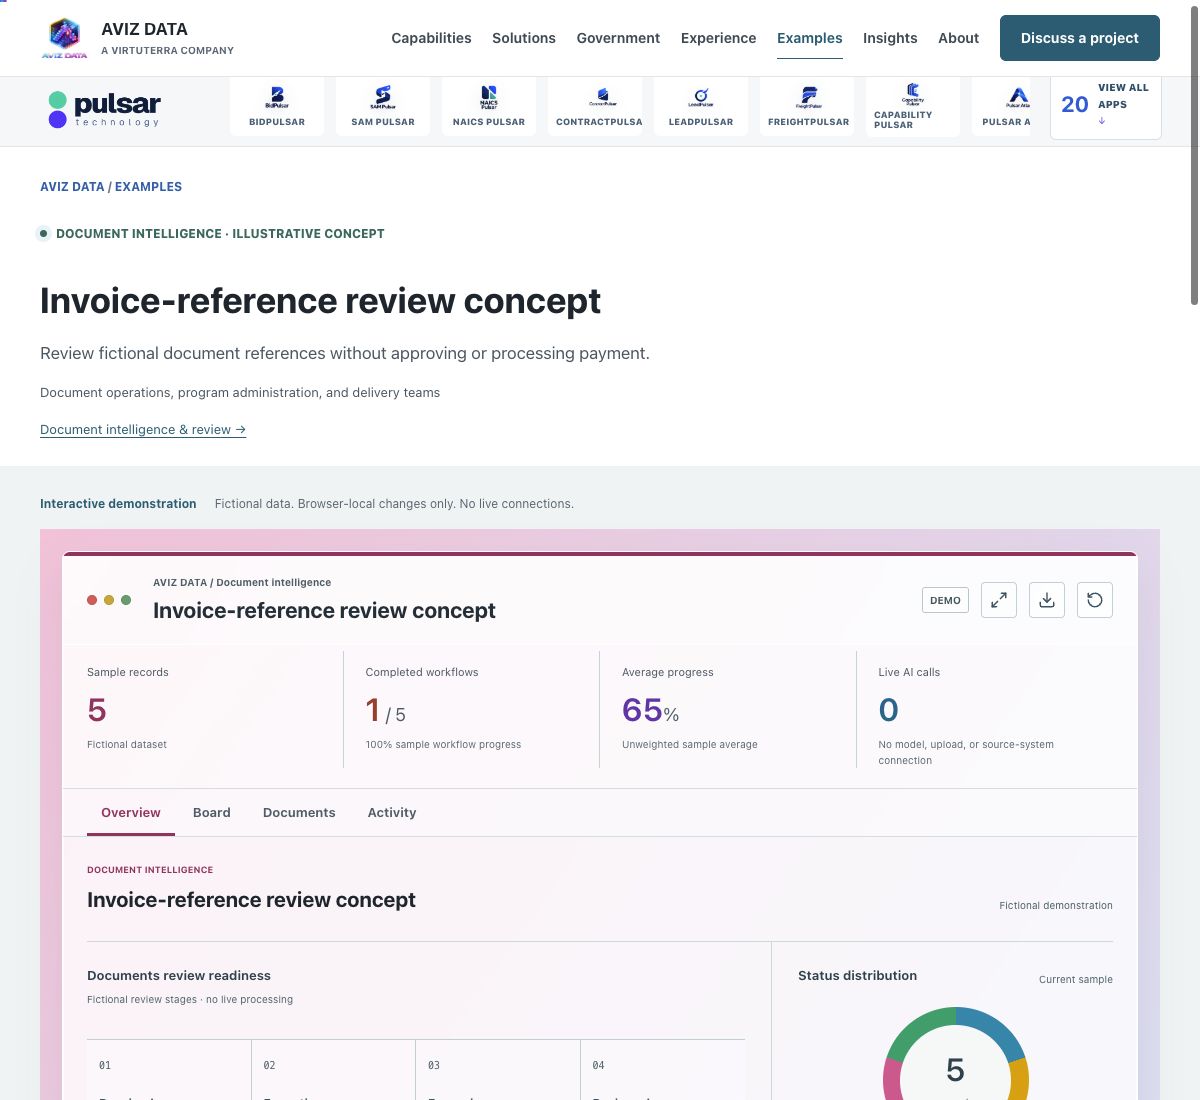Open the NAICS Pulsar app tile
This screenshot has width=1200, height=1100.
[489, 107]
